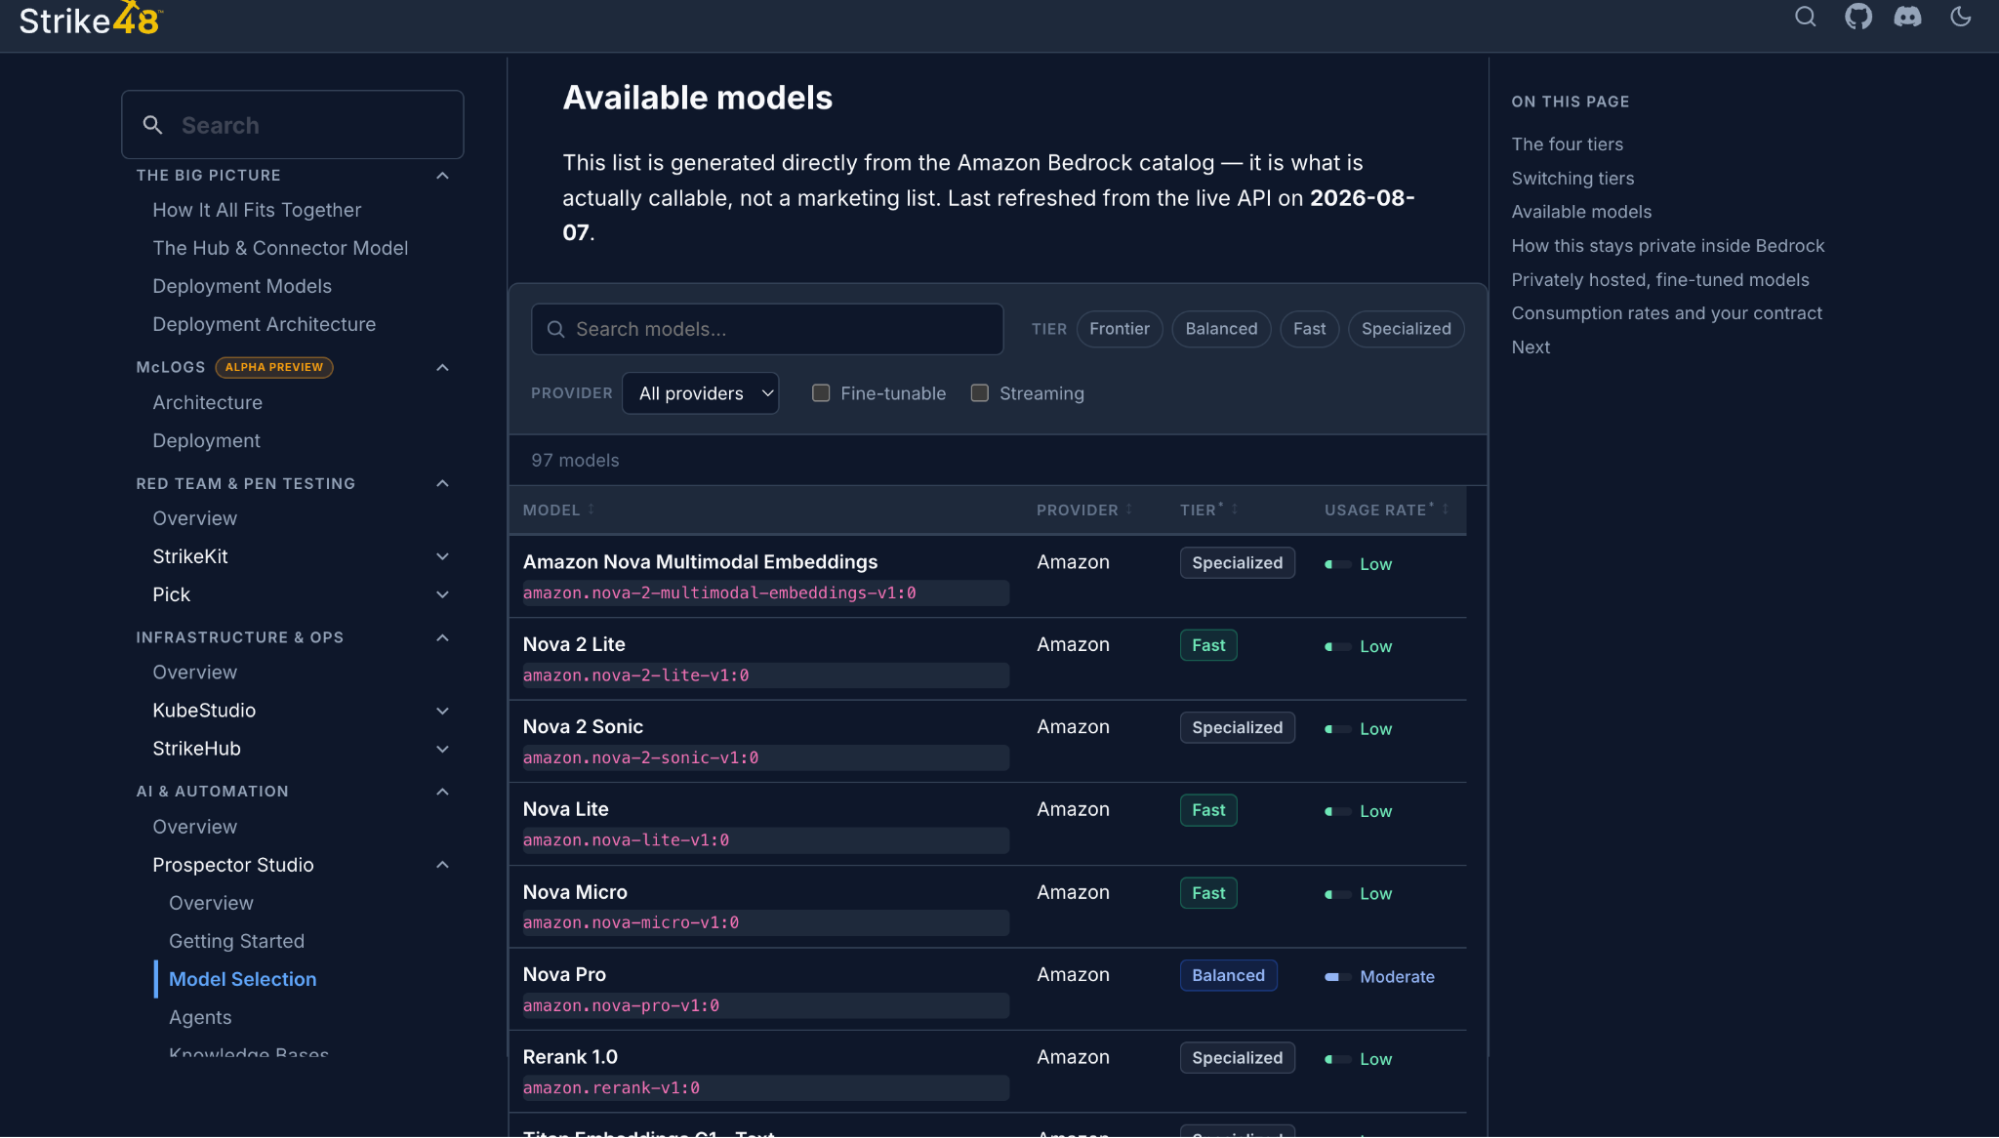
Task: Sort table by Provider column arrow
Action: pyautogui.click(x=1129, y=510)
